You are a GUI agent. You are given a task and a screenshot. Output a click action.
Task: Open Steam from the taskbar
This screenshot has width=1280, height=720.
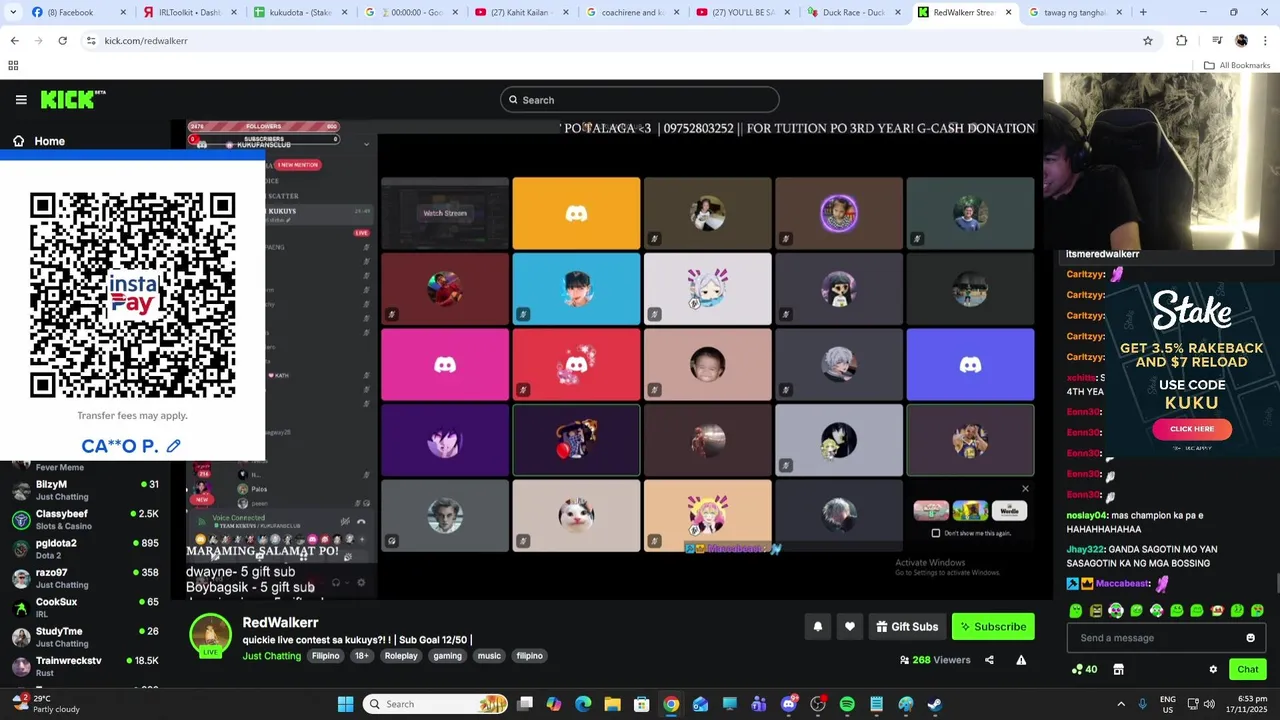(x=934, y=704)
